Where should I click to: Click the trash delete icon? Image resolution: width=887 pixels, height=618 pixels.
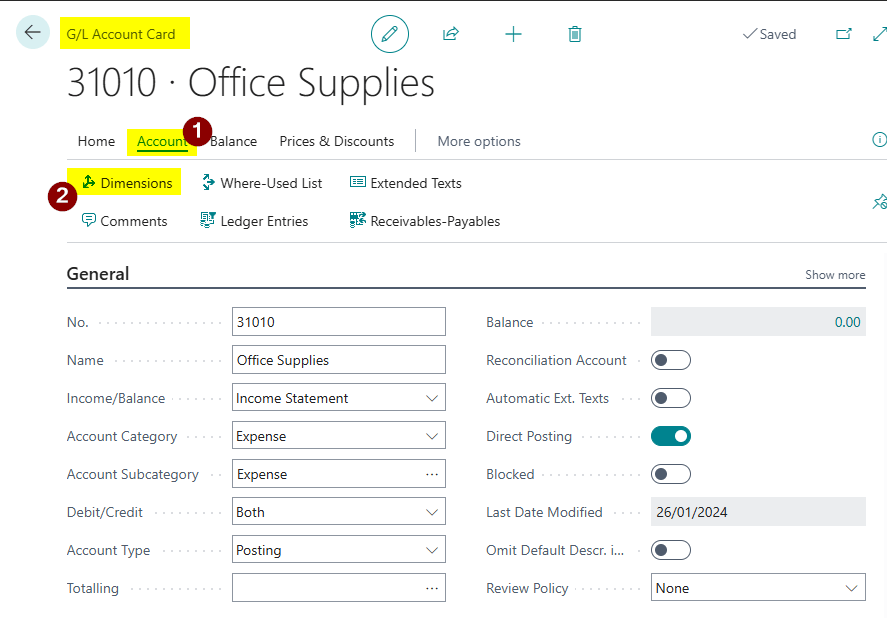pyautogui.click(x=575, y=34)
